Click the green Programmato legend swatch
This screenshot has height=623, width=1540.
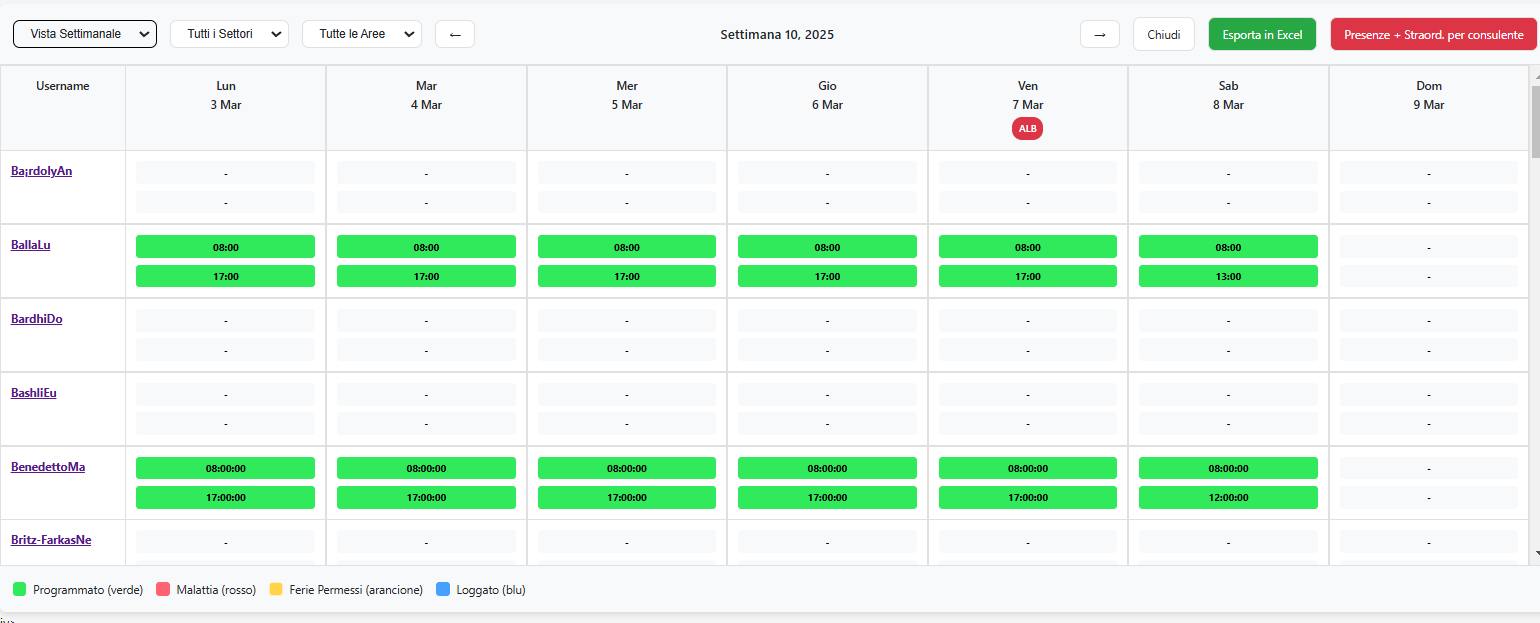coord(19,590)
